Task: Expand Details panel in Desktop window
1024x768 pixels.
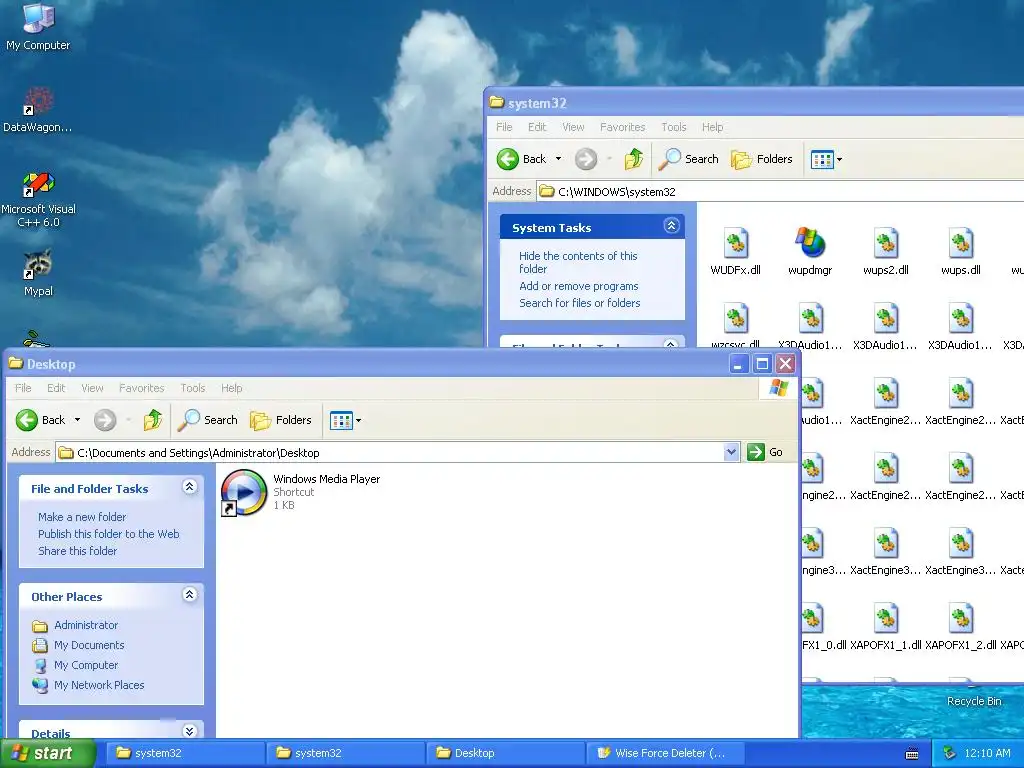Action: coord(189,731)
